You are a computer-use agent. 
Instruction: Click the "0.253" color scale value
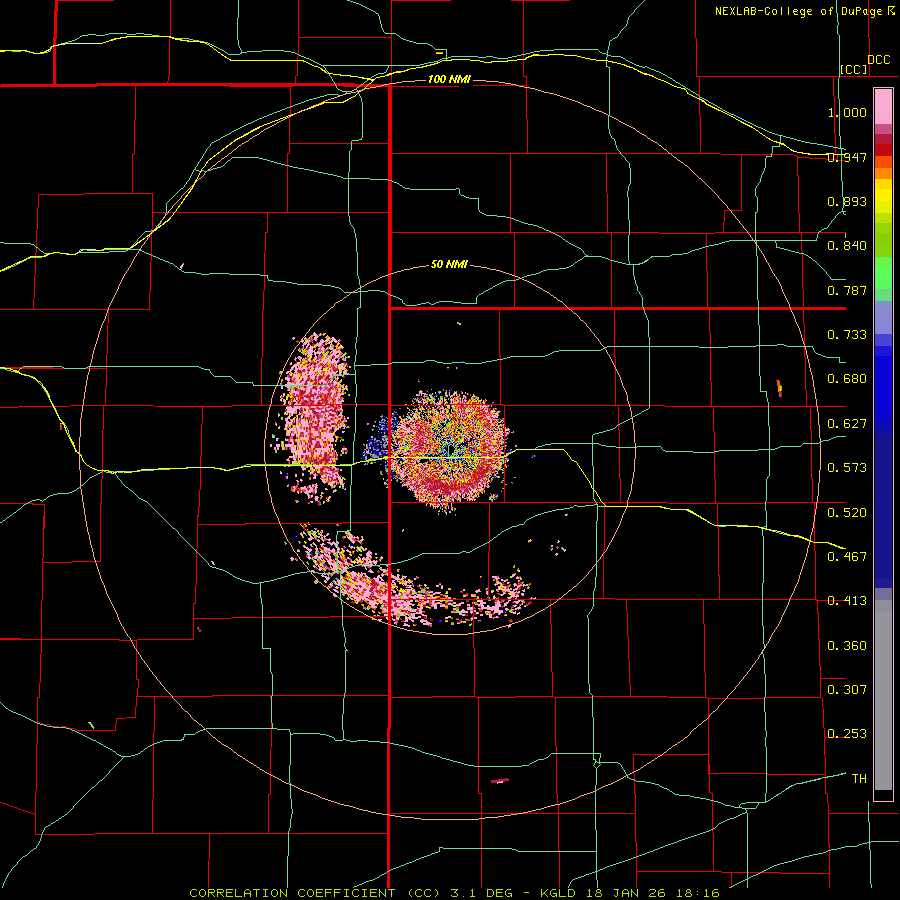tap(847, 734)
